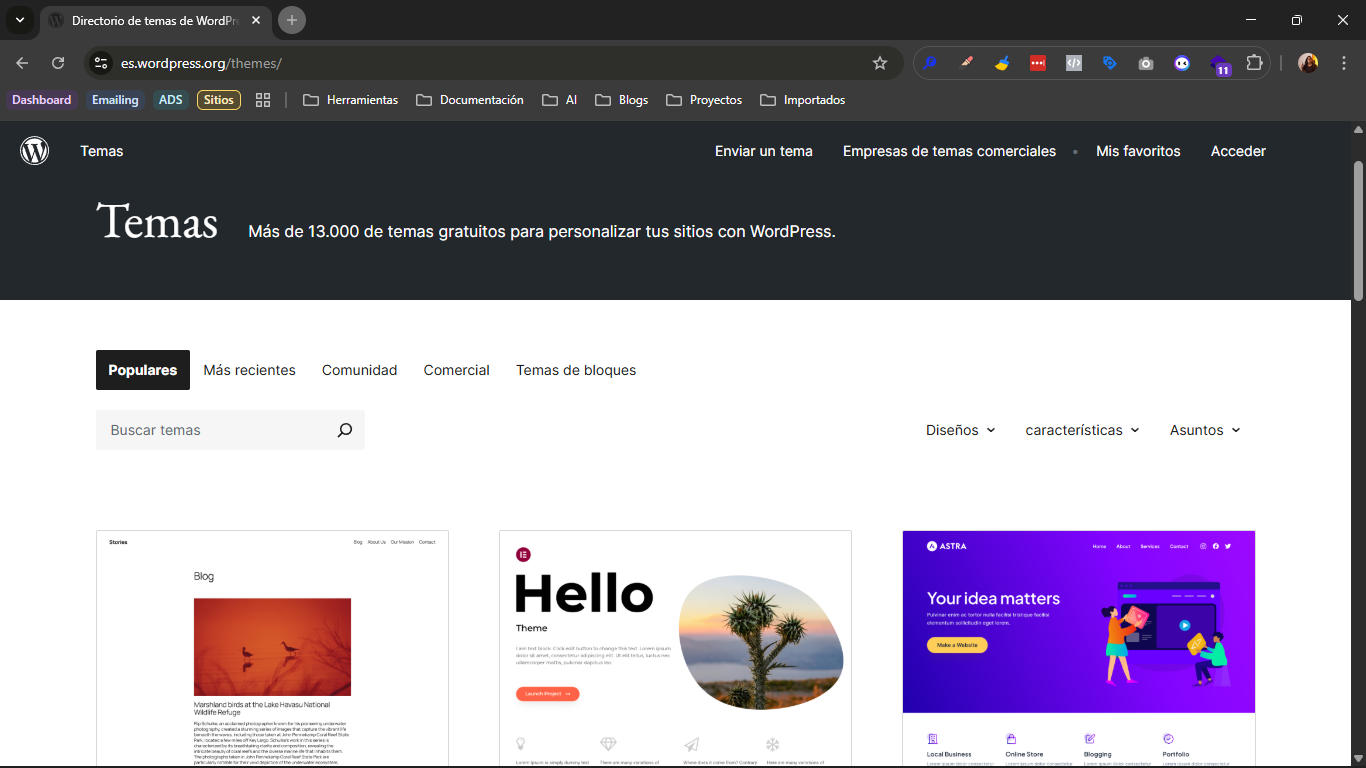This screenshot has height=768, width=1366.
Task: Switch to the Temas de bloques tab
Action: pos(576,370)
